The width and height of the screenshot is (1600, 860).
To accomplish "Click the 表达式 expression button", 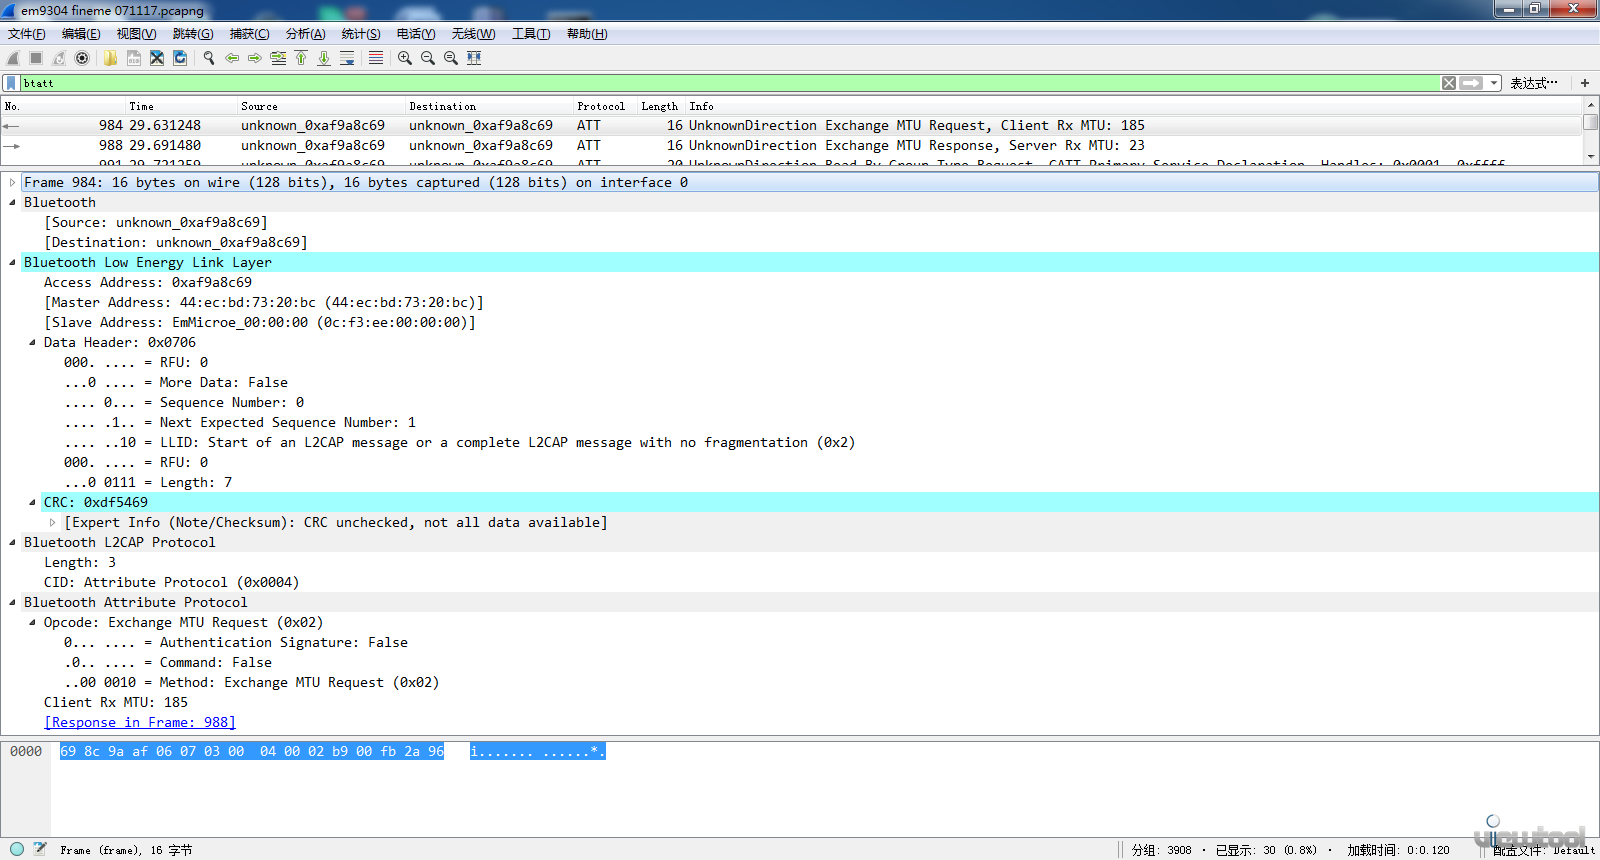I will tap(1533, 83).
